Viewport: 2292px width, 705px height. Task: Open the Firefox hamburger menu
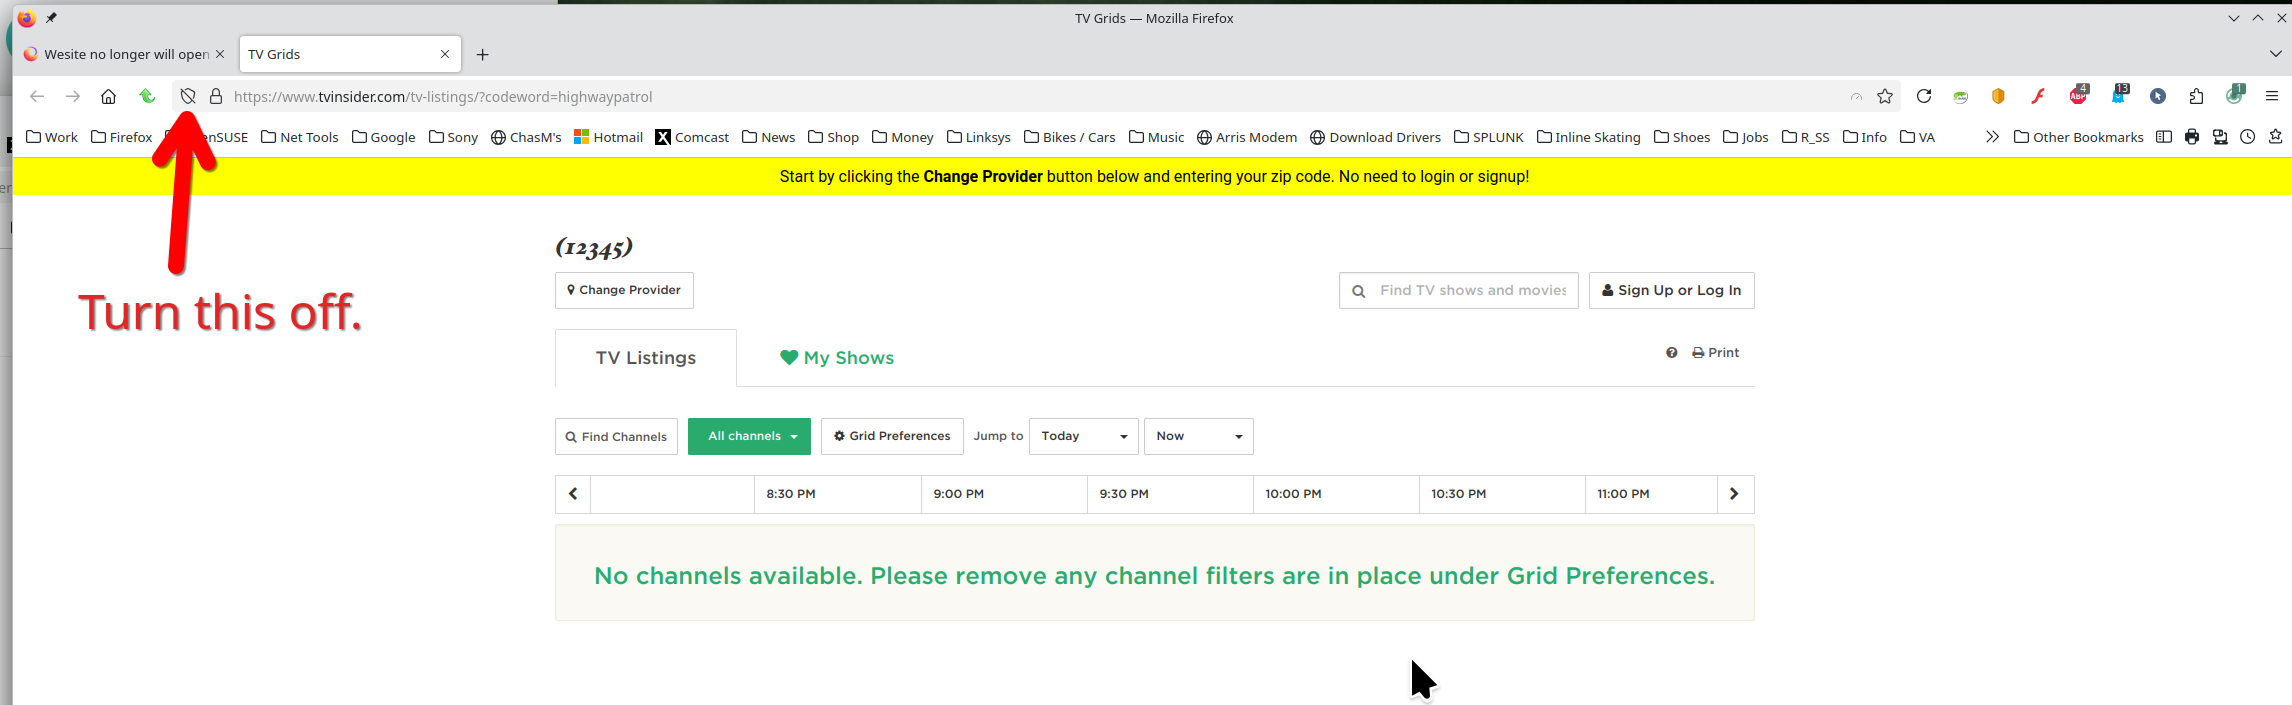click(2271, 97)
